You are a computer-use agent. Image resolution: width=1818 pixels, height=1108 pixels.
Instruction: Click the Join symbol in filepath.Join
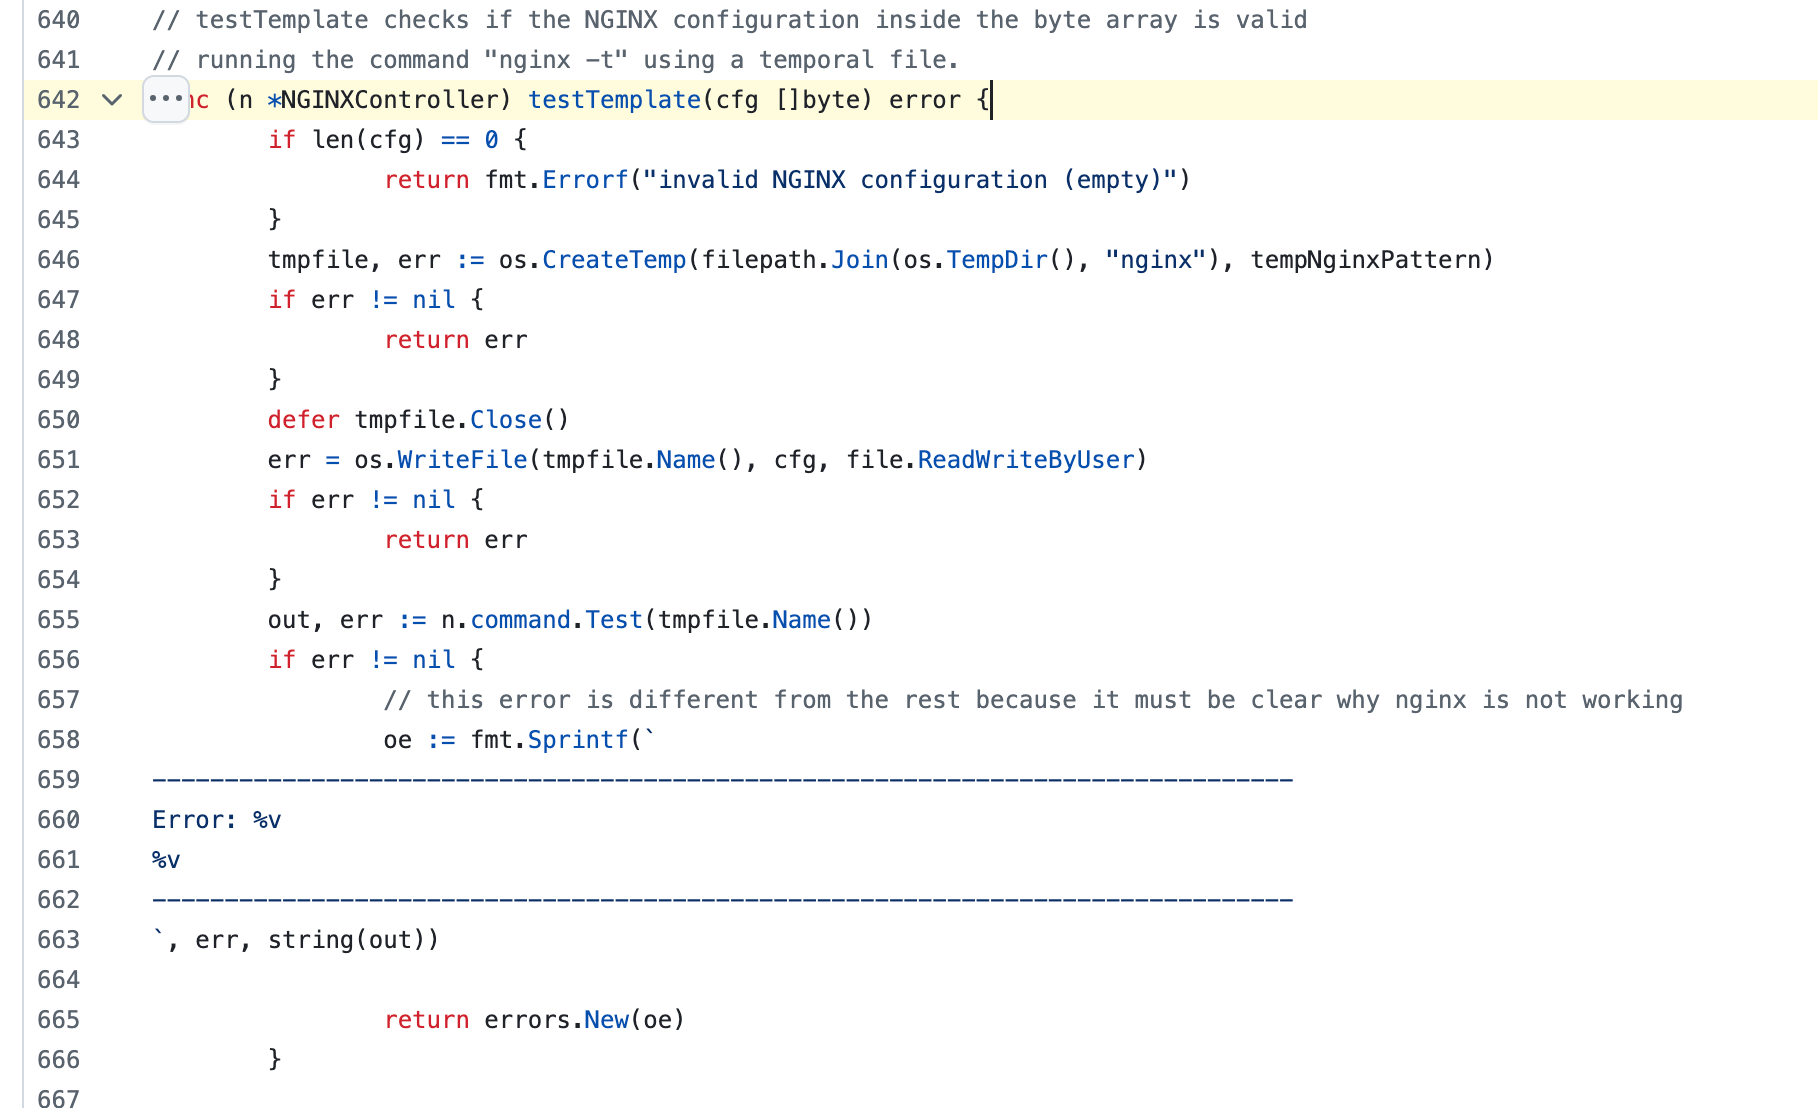(860, 260)
